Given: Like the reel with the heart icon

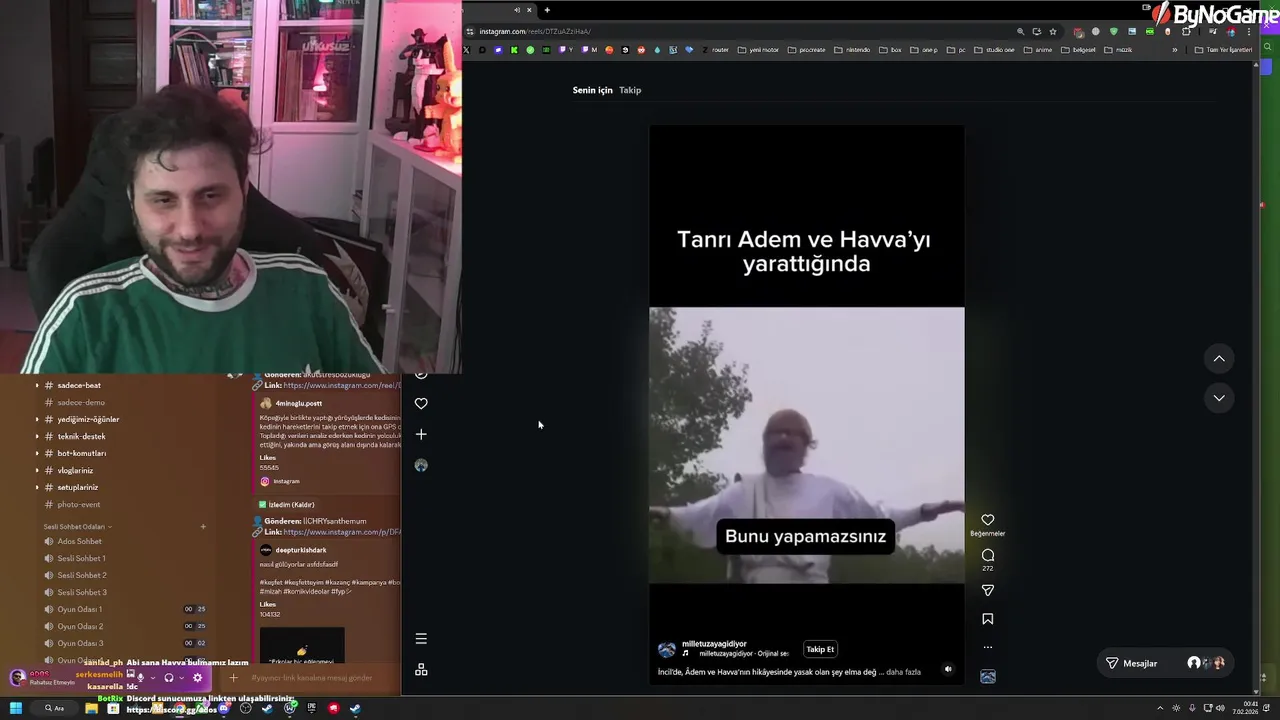Looking at the screenshot, I should tap(987, 520).
